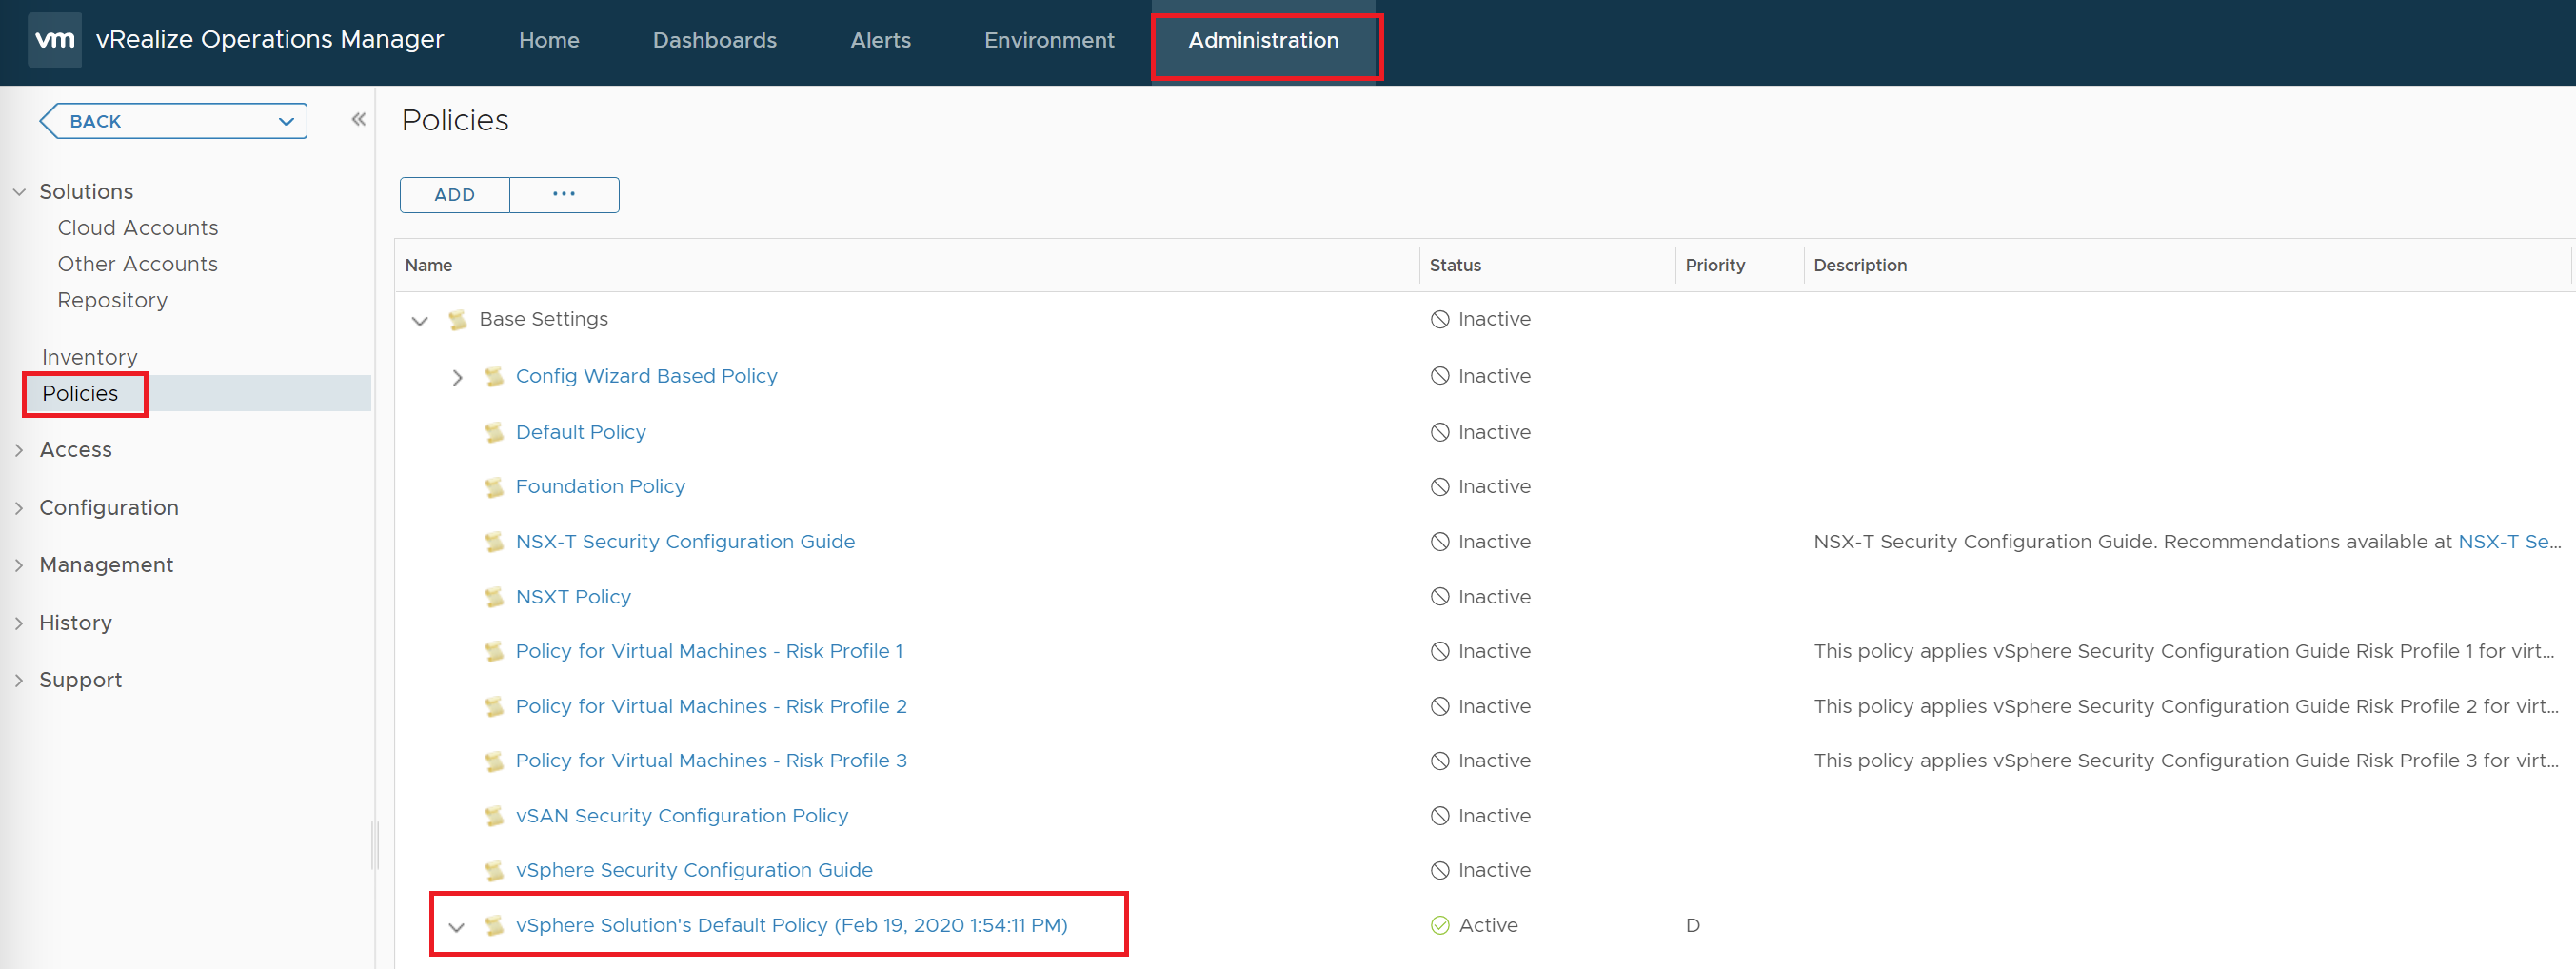
Task: Expand the Management sidebar section
Action: pyautogui.click(x=19, y=565)
